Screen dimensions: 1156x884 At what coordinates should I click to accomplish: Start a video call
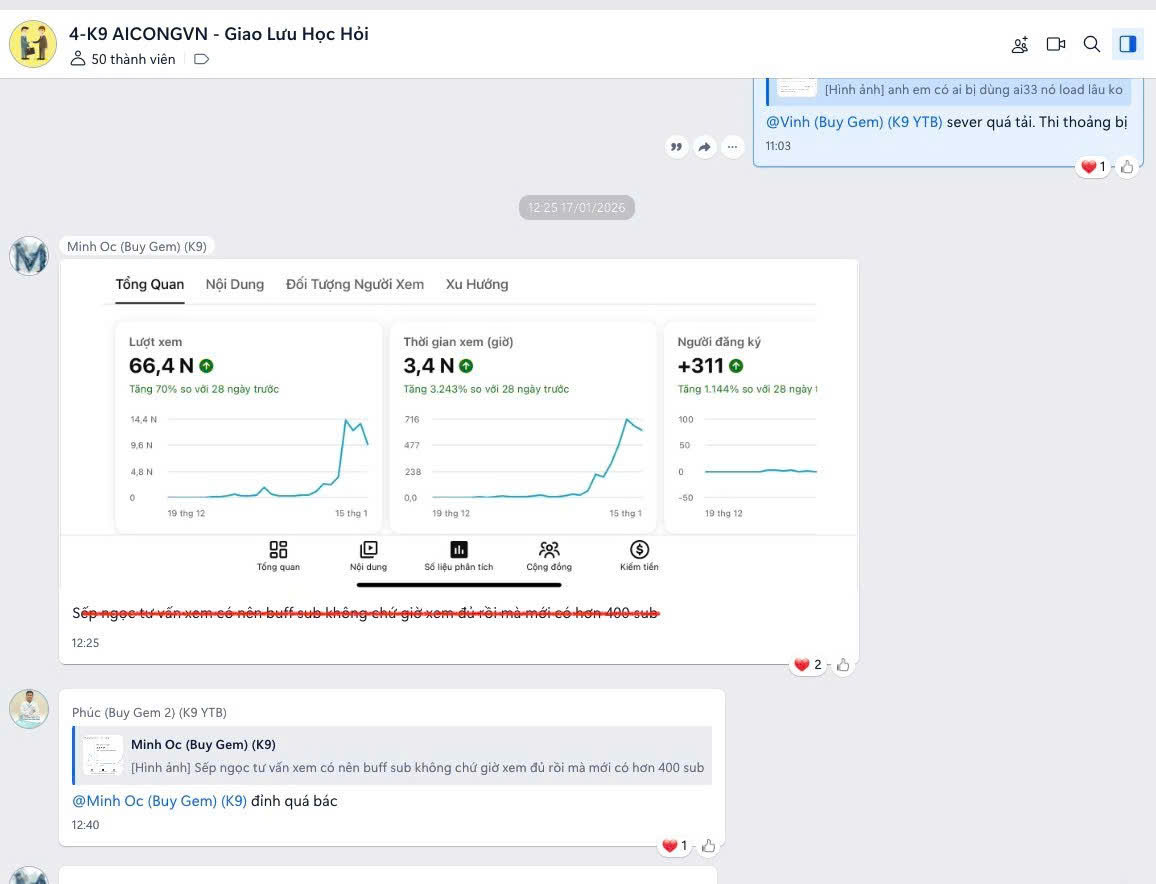point(1056,44)
